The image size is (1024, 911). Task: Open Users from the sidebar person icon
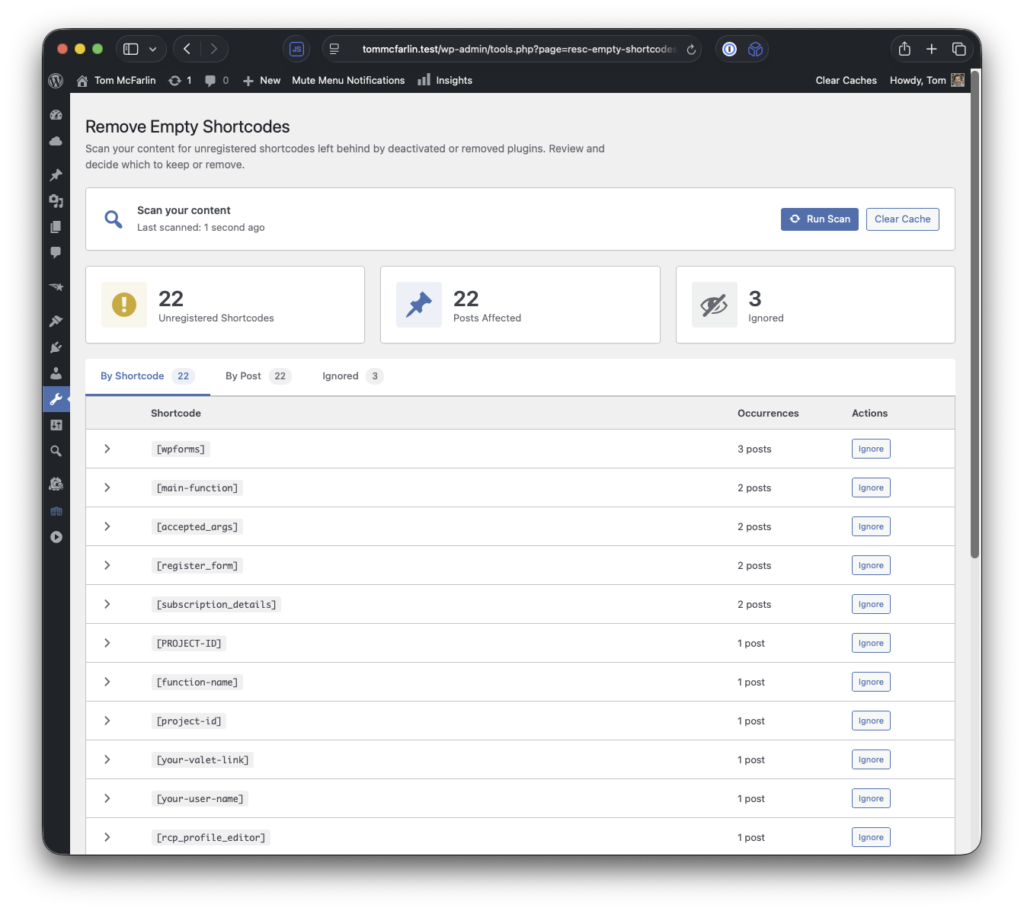pos(56,373)
